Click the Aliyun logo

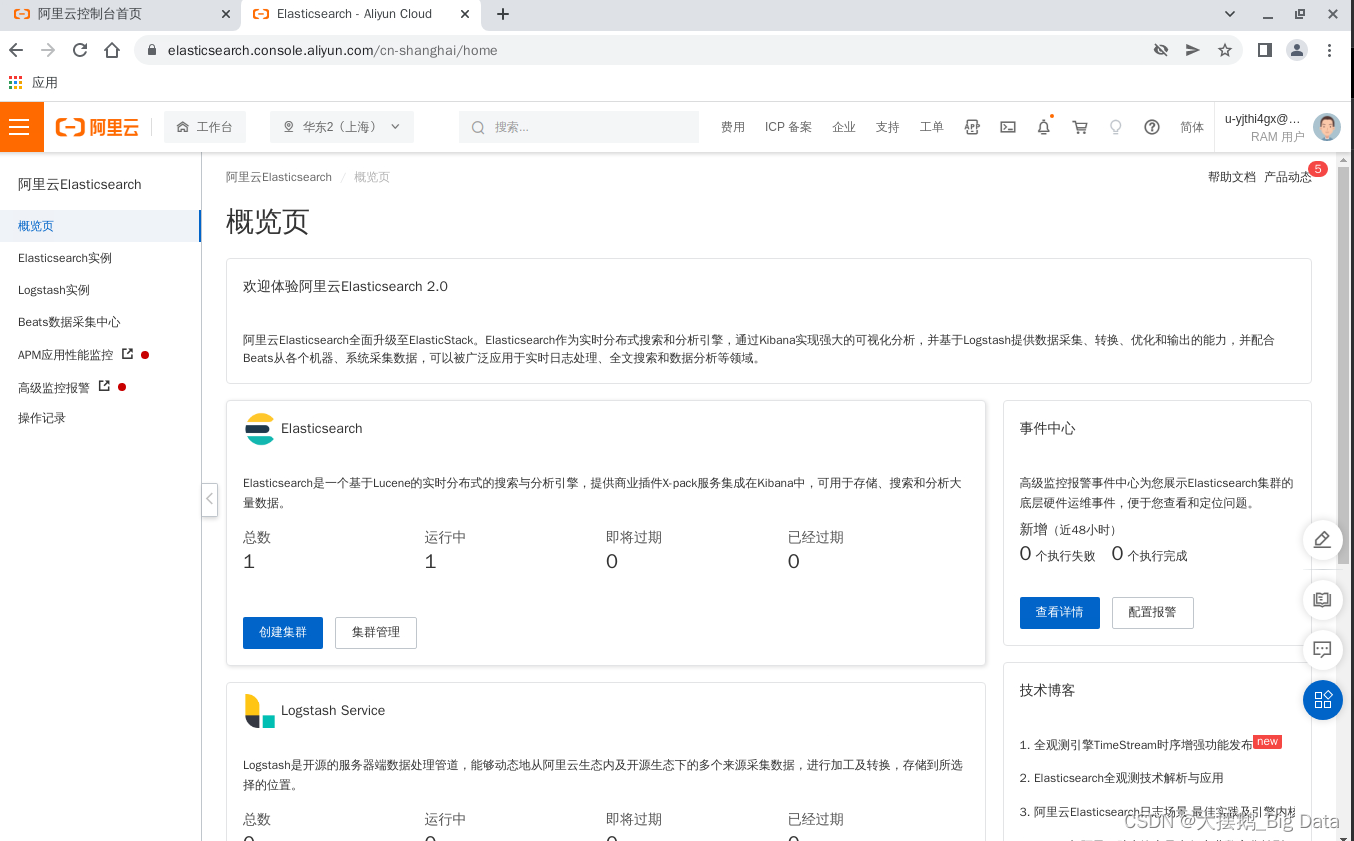click(x=97, y=127)
